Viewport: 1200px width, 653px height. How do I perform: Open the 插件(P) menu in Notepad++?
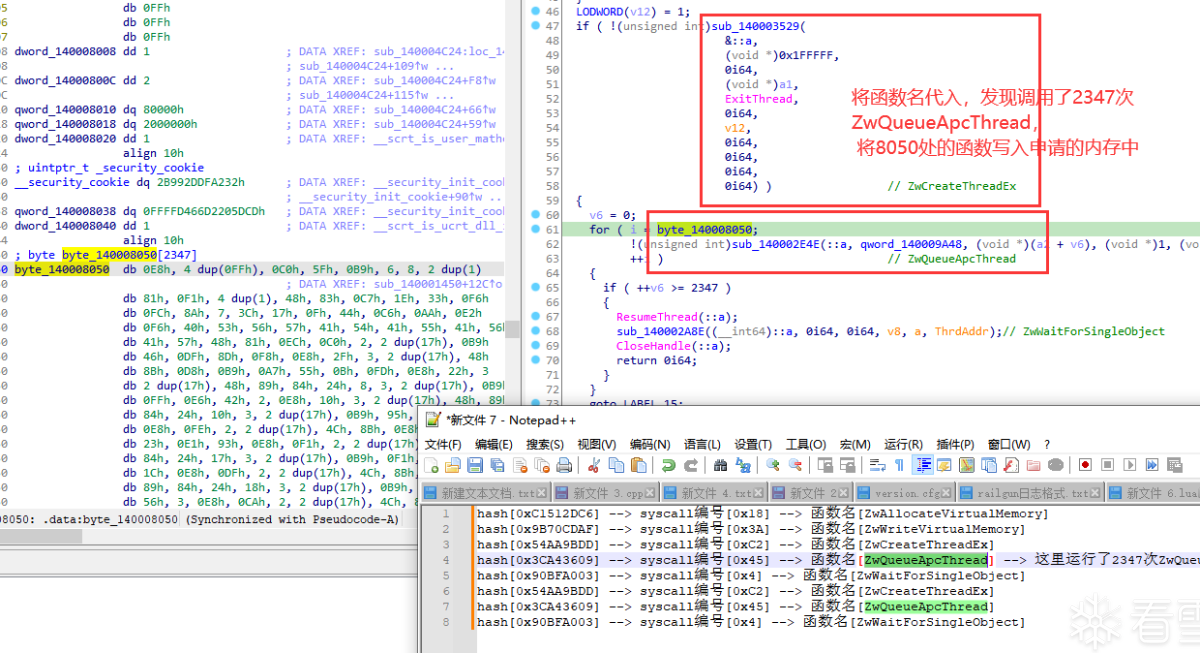click(956, 444)
